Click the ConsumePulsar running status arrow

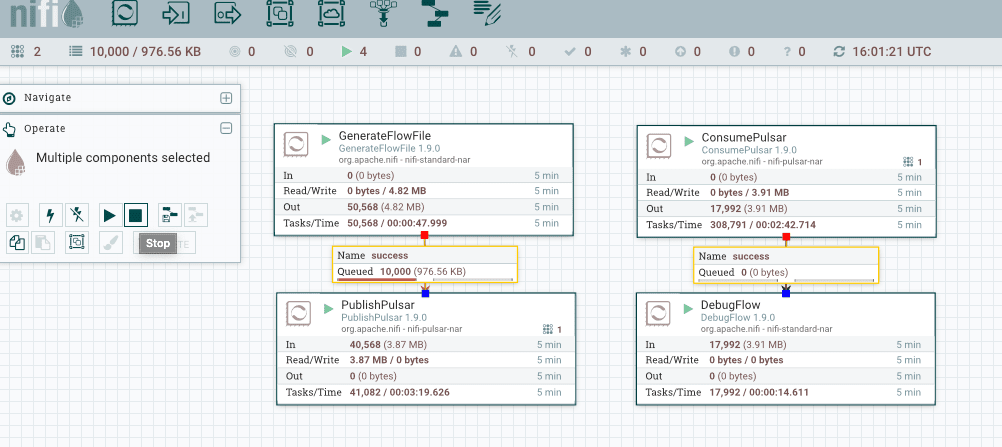click(689, 140)
